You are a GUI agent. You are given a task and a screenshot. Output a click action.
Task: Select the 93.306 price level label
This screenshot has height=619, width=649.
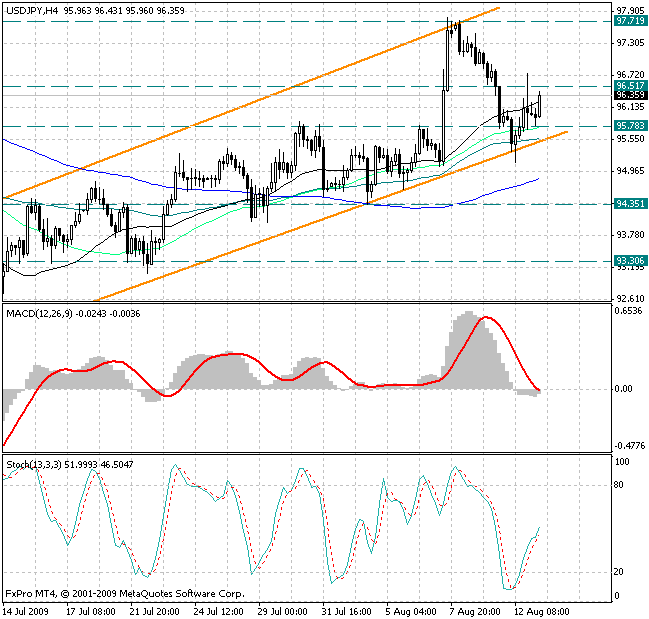point(630,260)
